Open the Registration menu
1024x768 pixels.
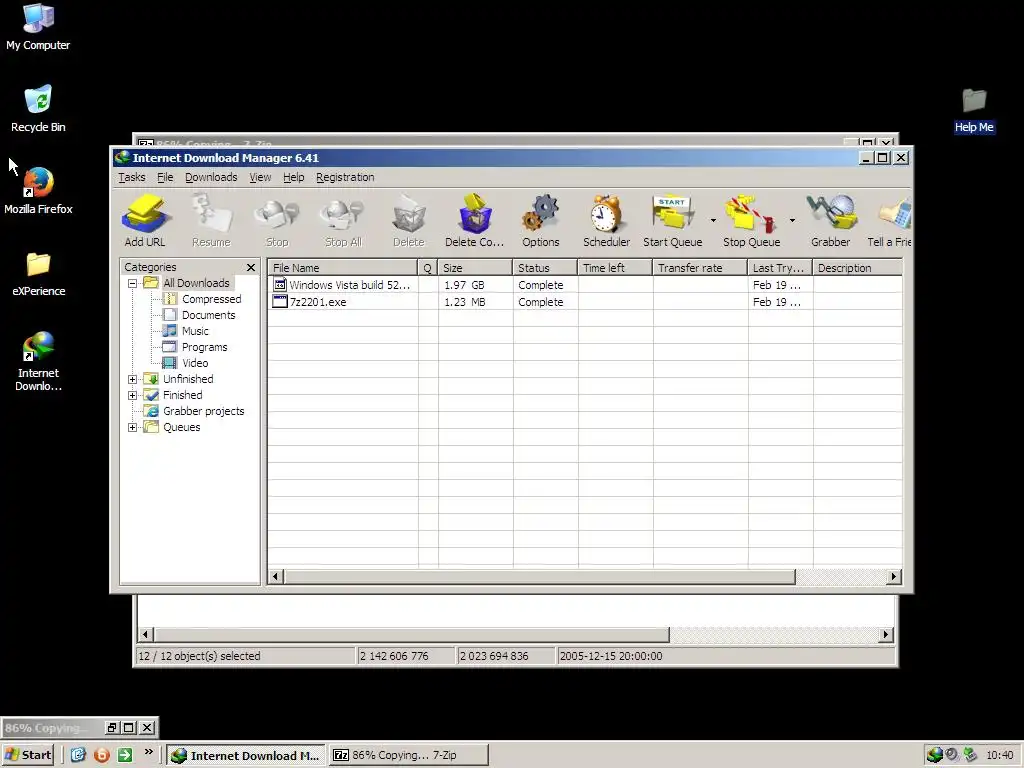point(345,177)
